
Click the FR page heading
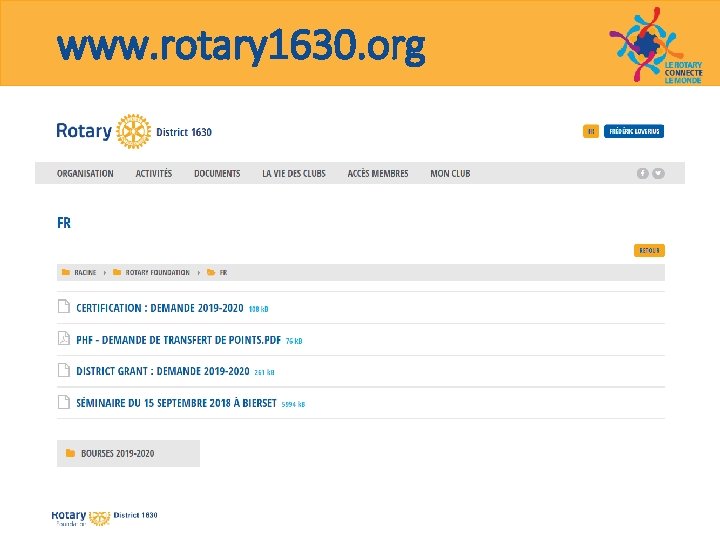[64, 223]
